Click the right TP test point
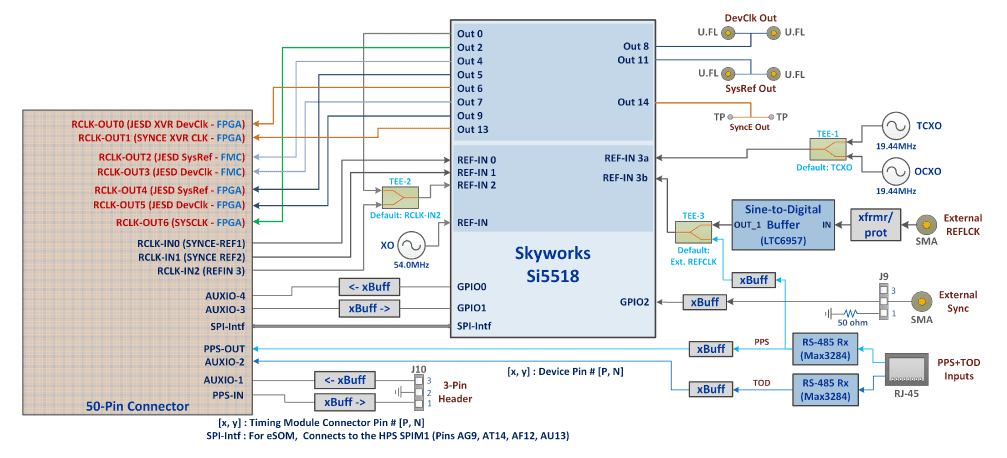Image resolution: width=1007 pixels, height=458 pixels. 771,116
